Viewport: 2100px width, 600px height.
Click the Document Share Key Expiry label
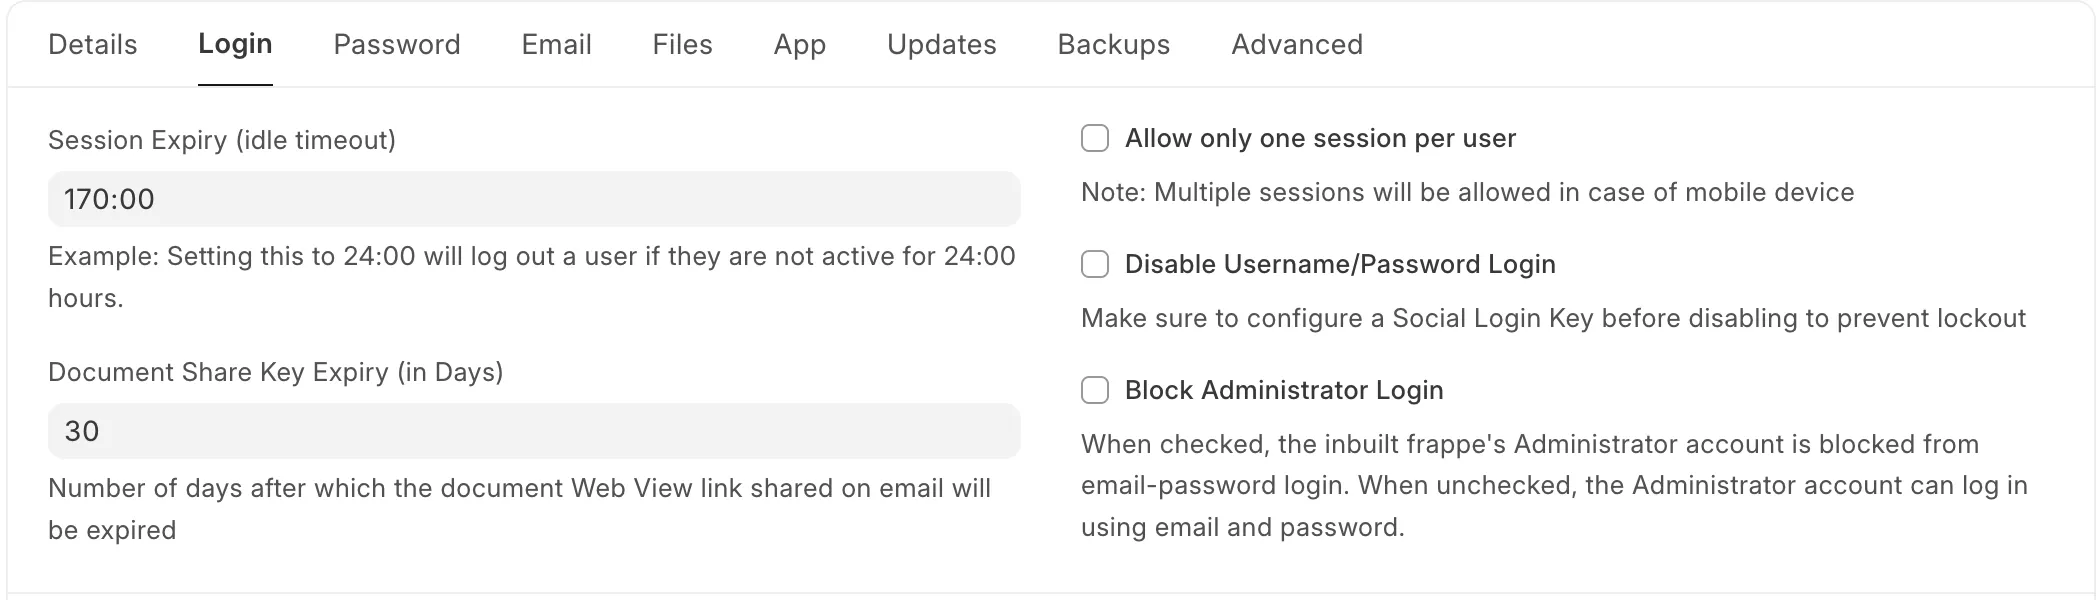click(277, 371)
